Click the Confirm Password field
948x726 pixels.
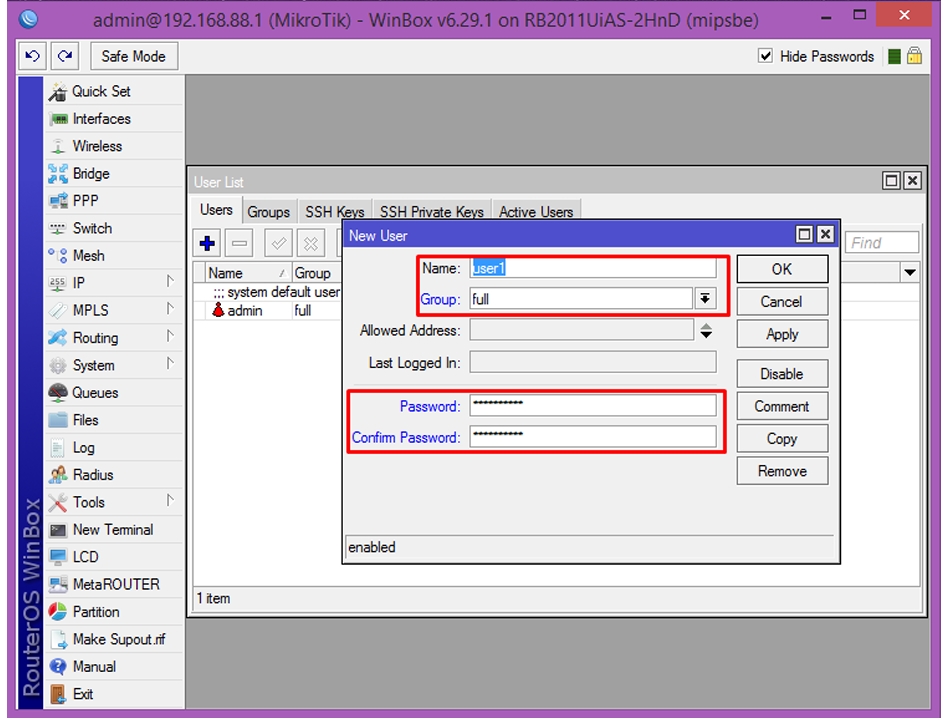click(592, 436)
